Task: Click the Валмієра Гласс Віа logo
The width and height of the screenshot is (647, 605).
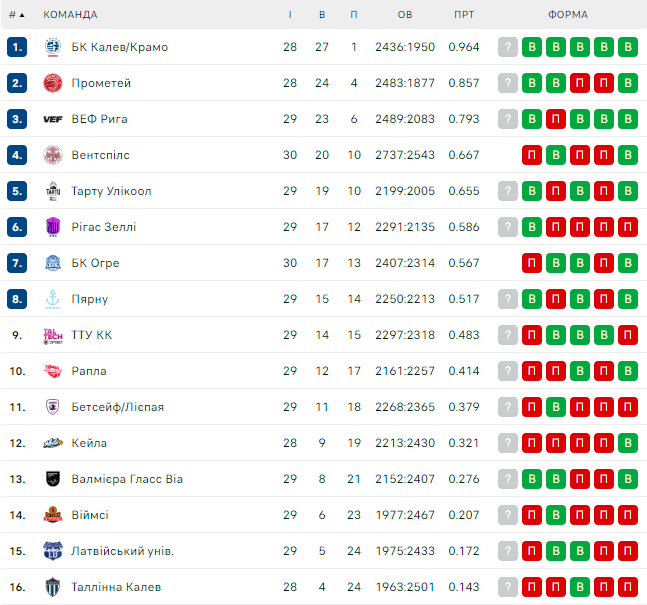Action: click(x=53, y=479)
